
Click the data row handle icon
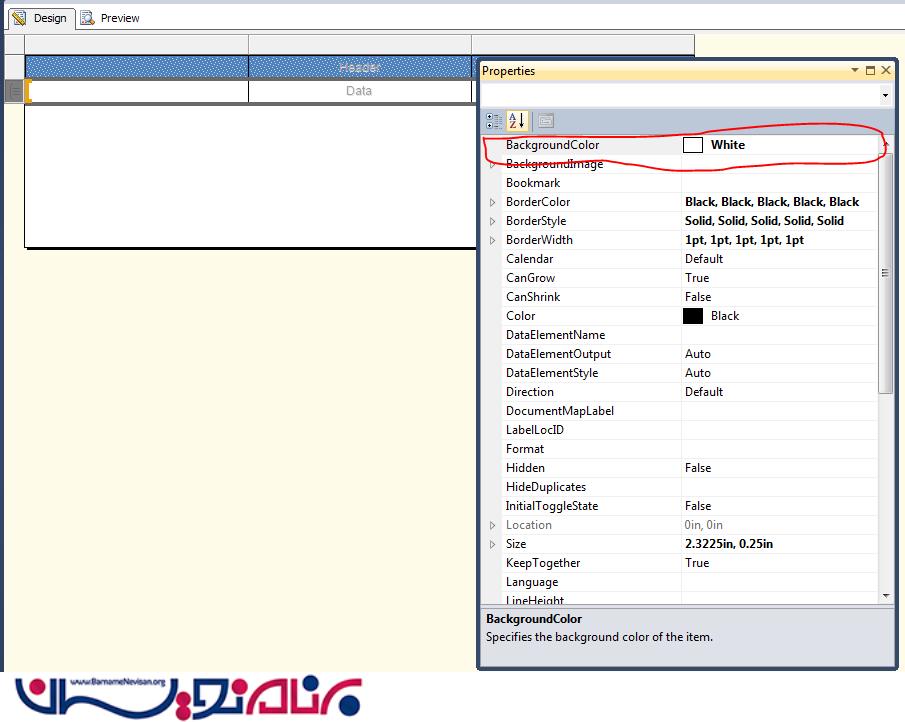pyautogui.click(x=14, y=91)
